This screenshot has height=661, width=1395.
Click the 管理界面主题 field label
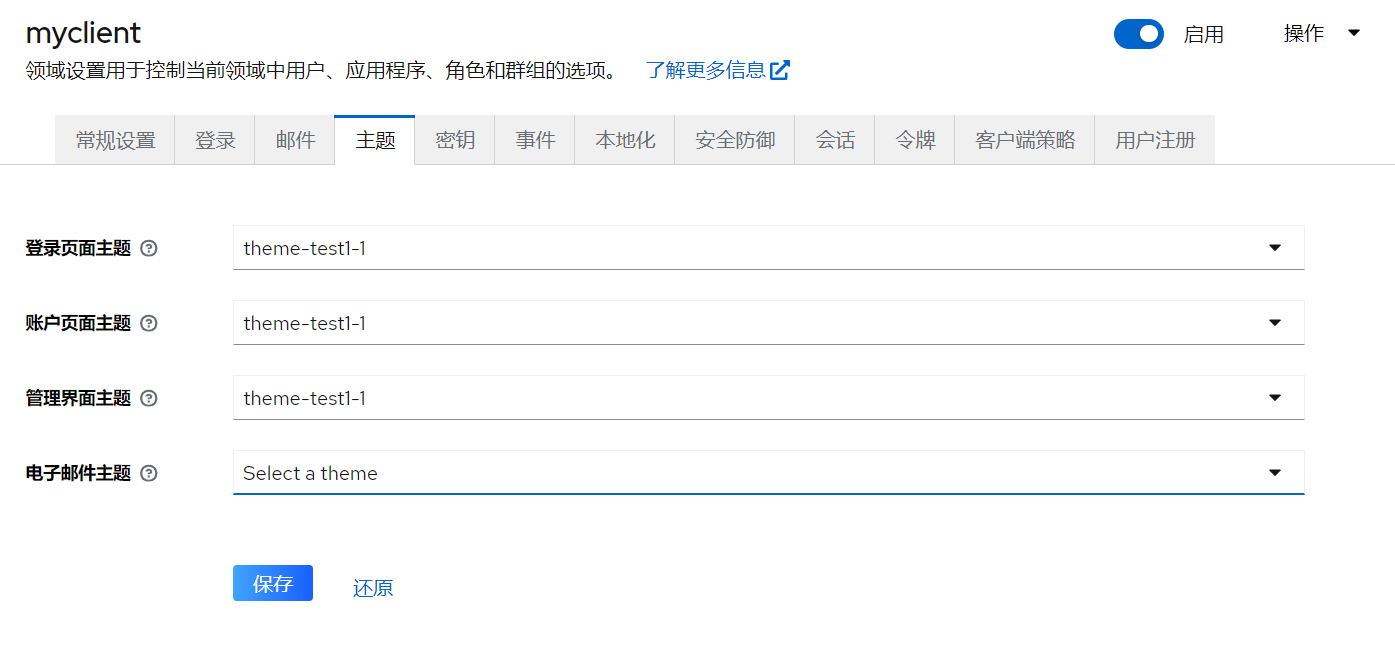(78, 399)
